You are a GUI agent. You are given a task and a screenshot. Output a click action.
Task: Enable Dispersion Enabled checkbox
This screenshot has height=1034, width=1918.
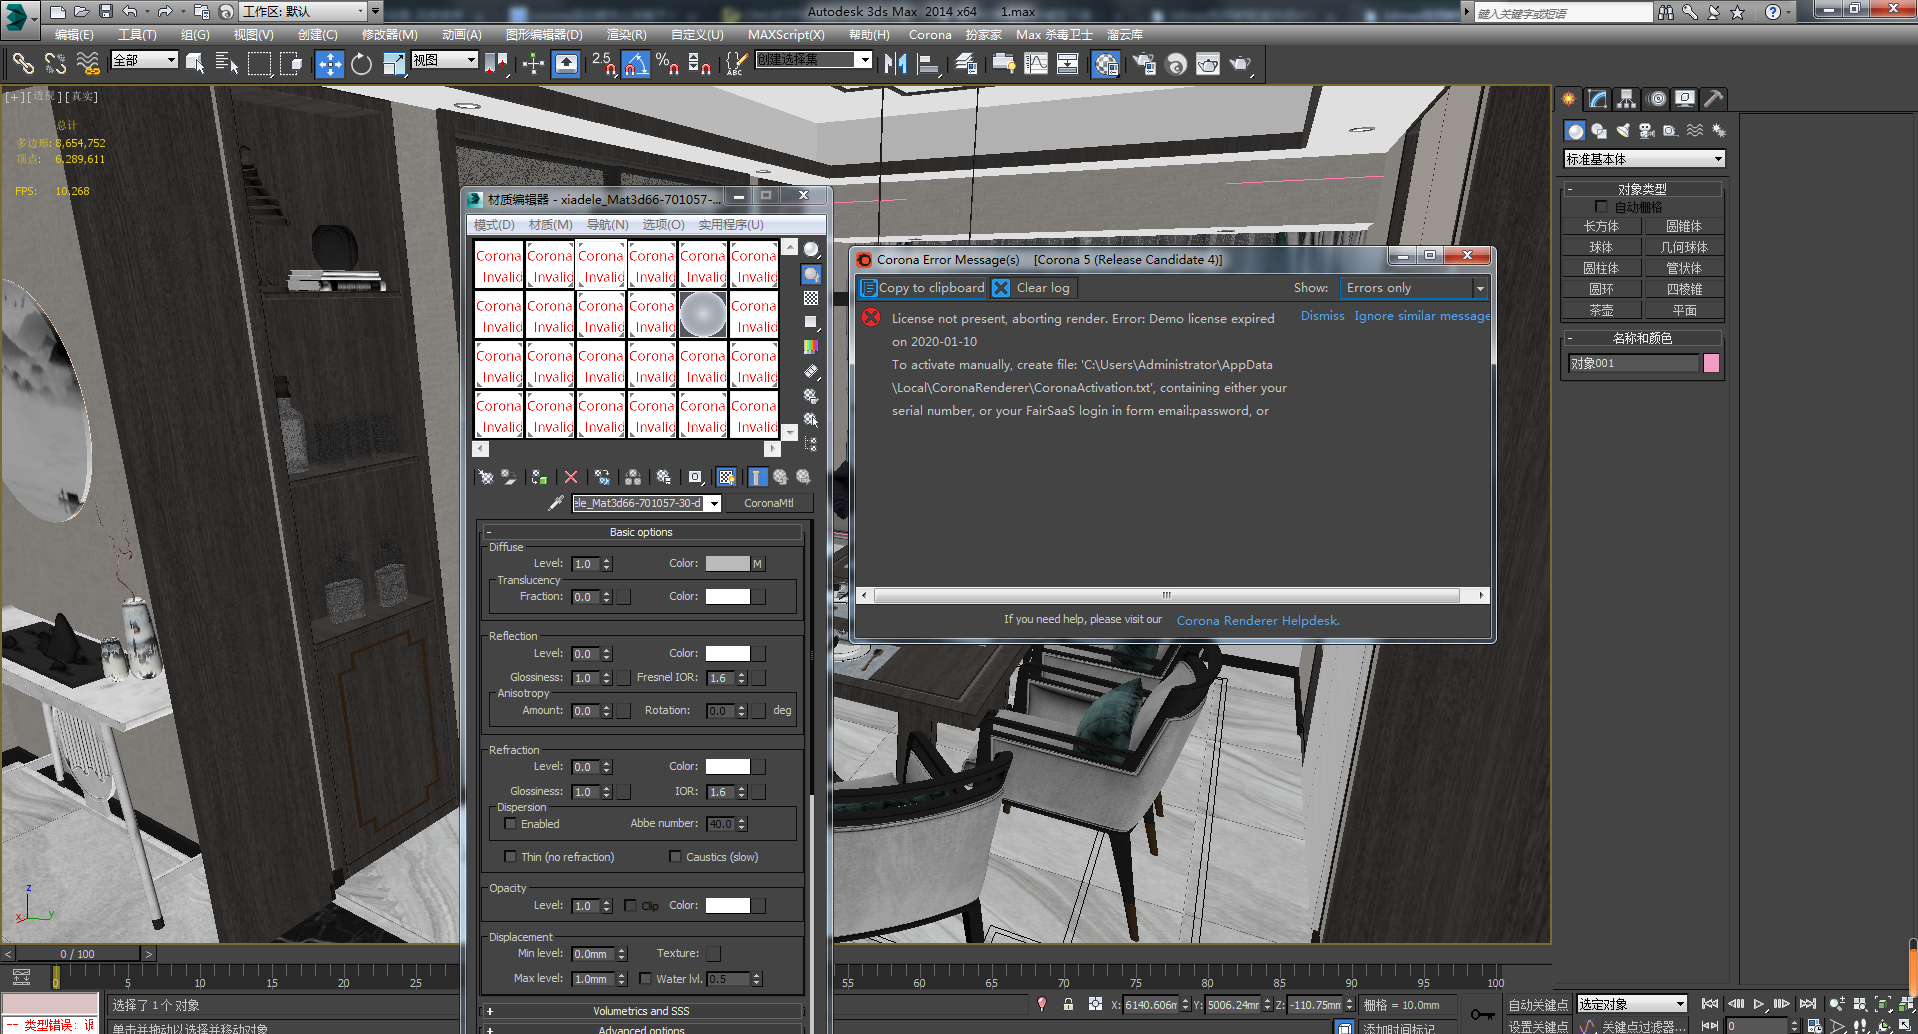[x=511, y=824]
